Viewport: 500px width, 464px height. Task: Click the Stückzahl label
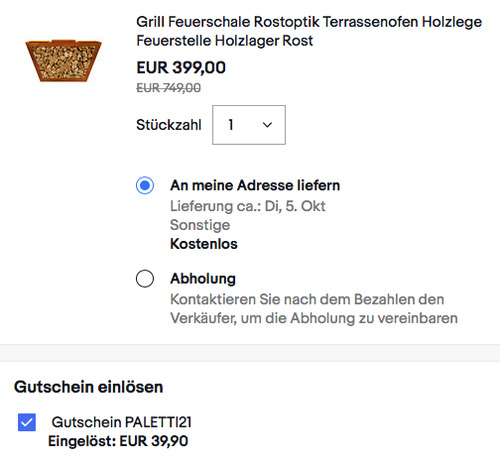(169, 125)
